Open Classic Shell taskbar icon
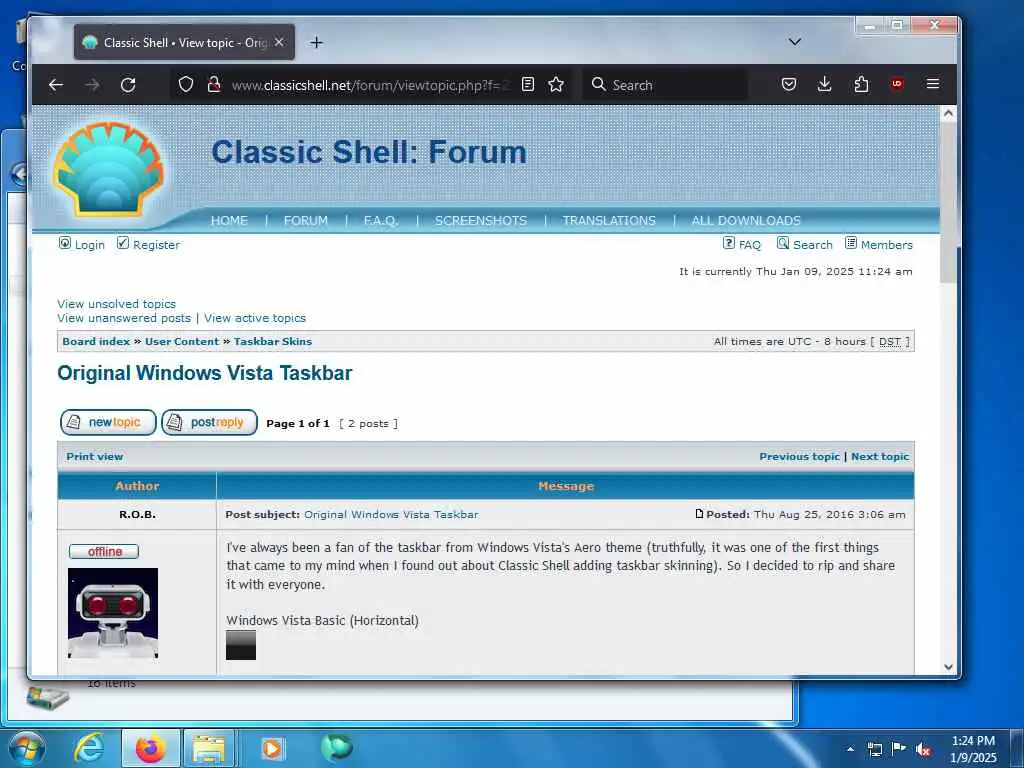1024x768 pixels. 336,748
